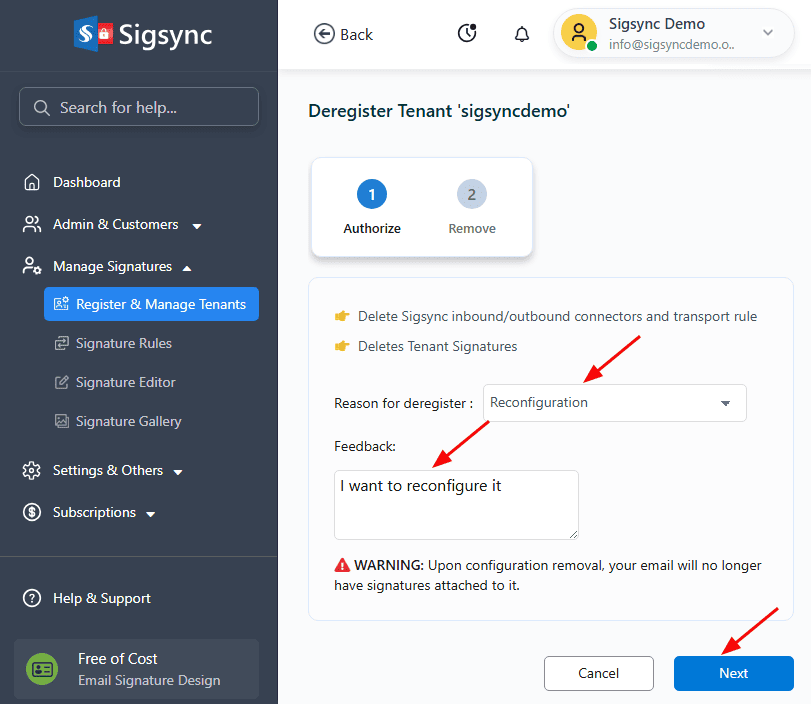Open the Reason for deregister dropdown
The width and height of the screenshot is (811, 704).
614,403
